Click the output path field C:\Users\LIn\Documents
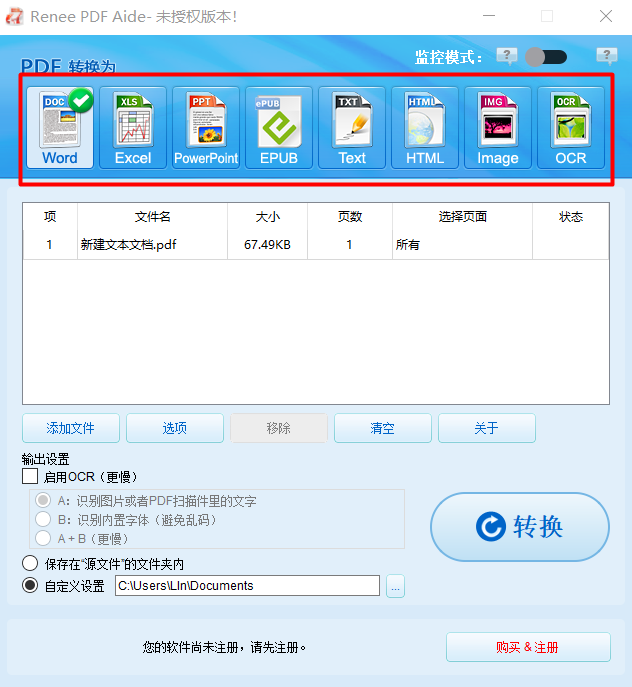Screen dimensions: 632x687 247,586
